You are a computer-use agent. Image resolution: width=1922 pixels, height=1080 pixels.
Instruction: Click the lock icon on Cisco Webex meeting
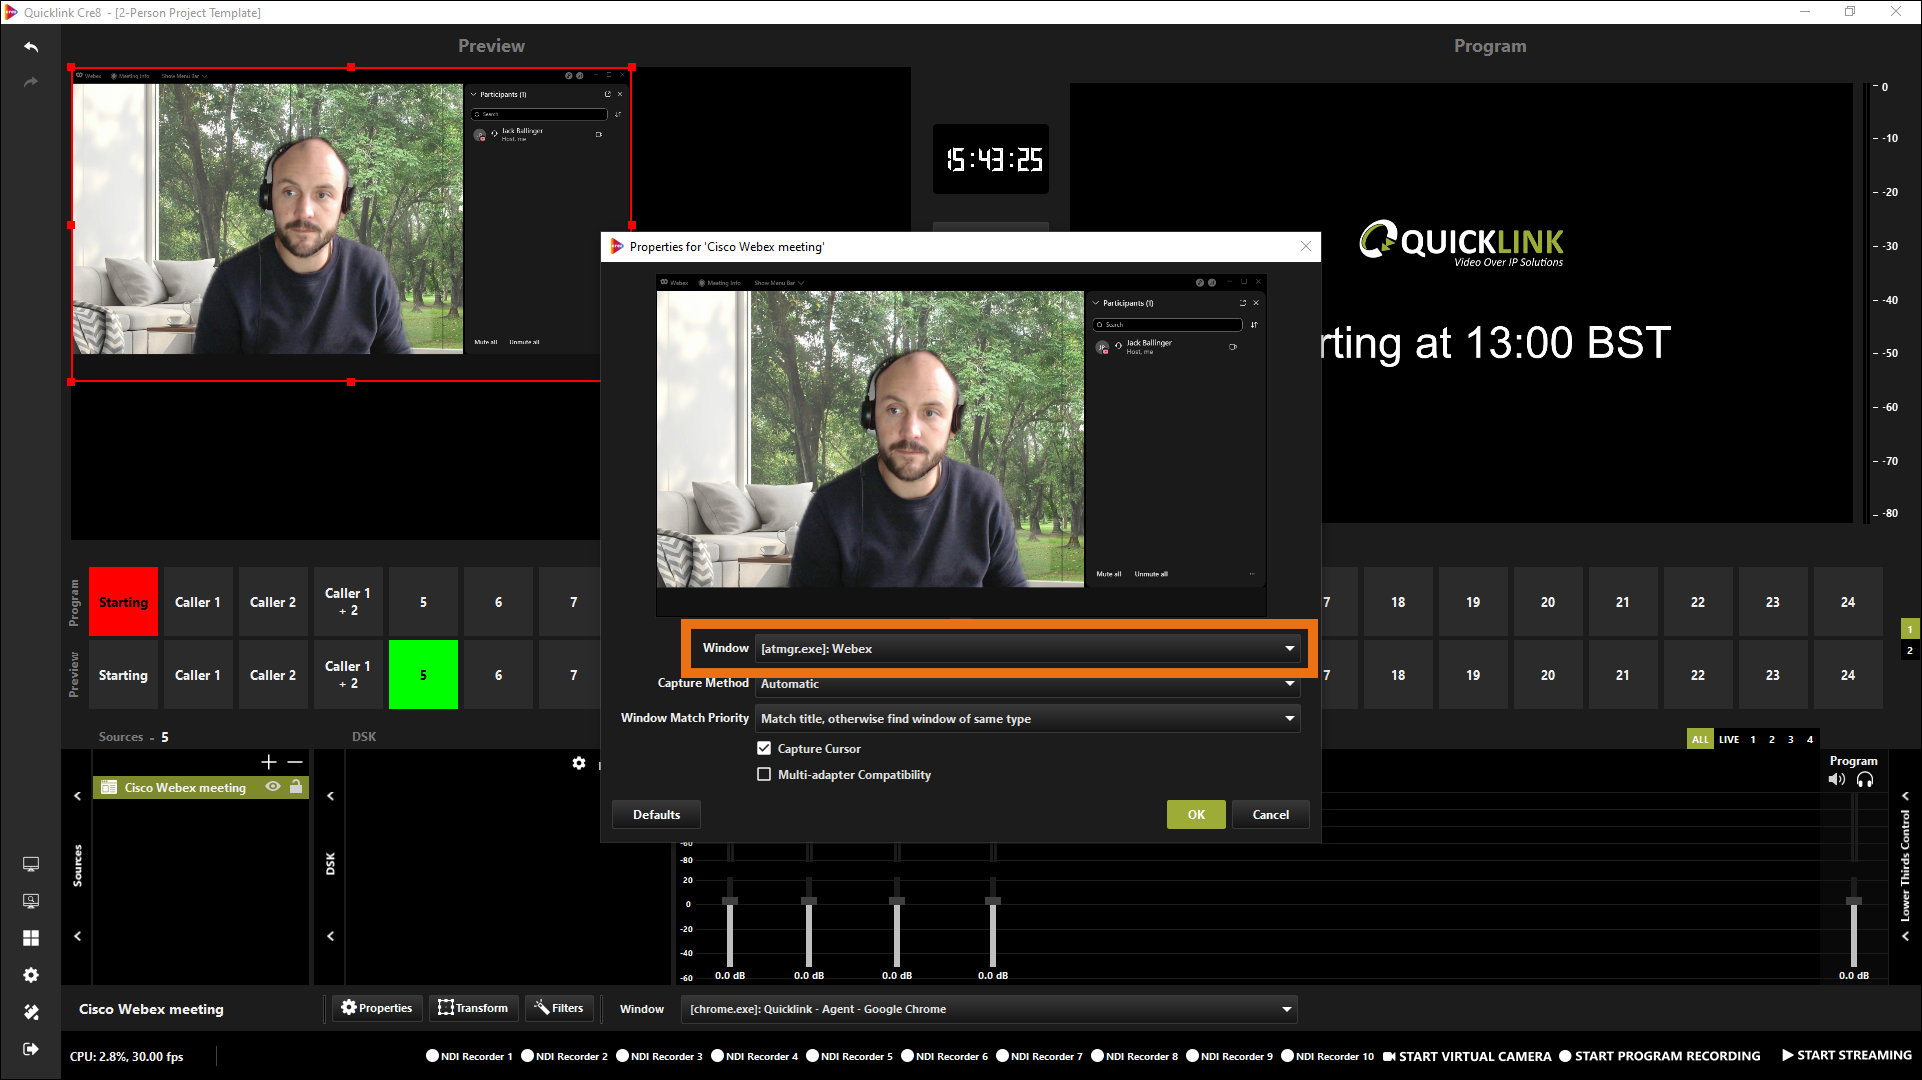coord(296,787)
